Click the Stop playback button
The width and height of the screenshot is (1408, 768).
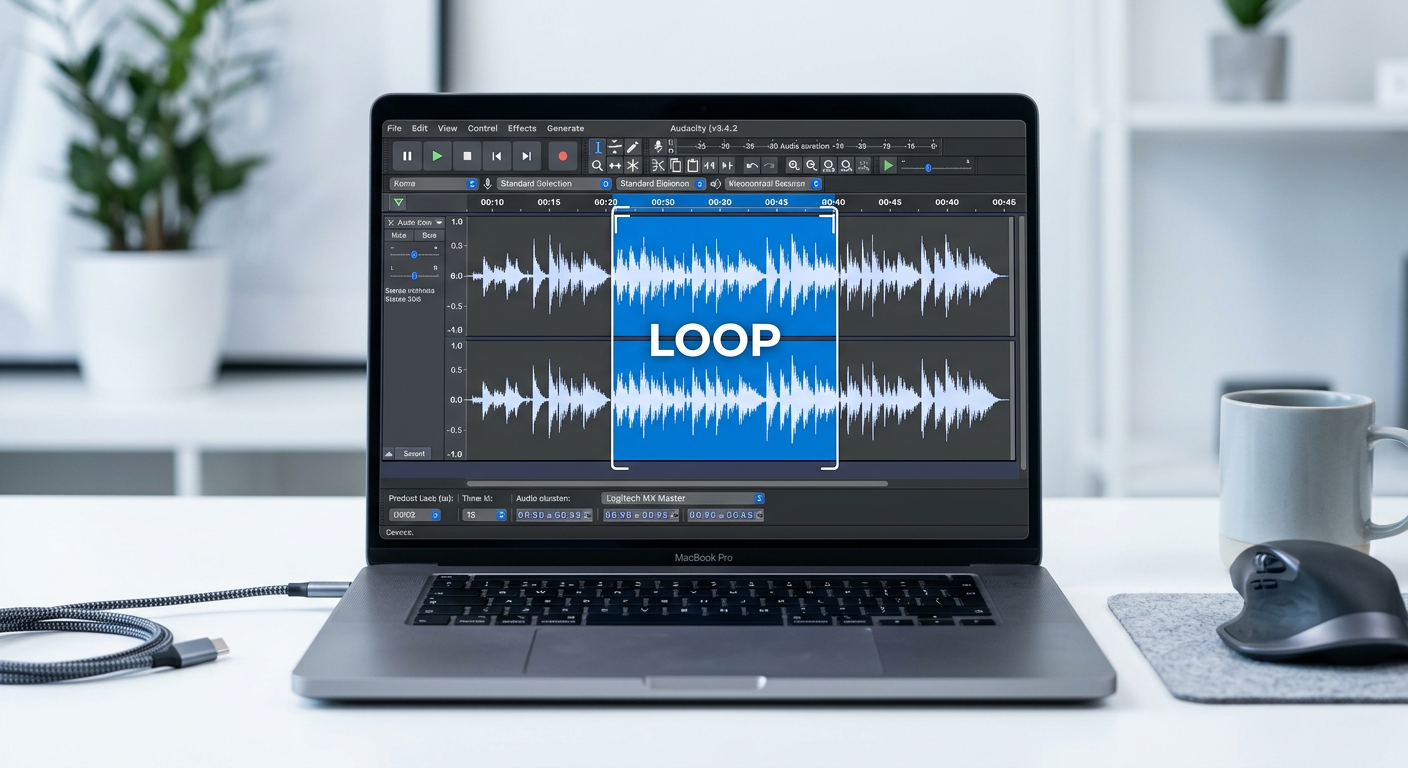click(467, 156)
